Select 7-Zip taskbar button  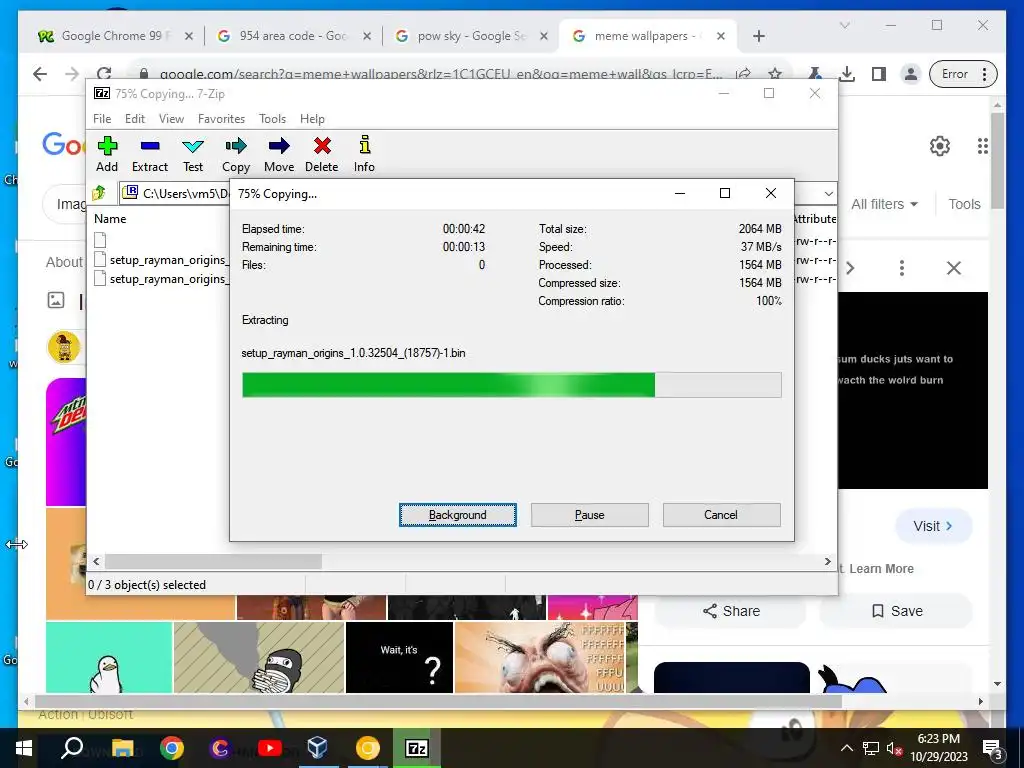tap(417, 748)
